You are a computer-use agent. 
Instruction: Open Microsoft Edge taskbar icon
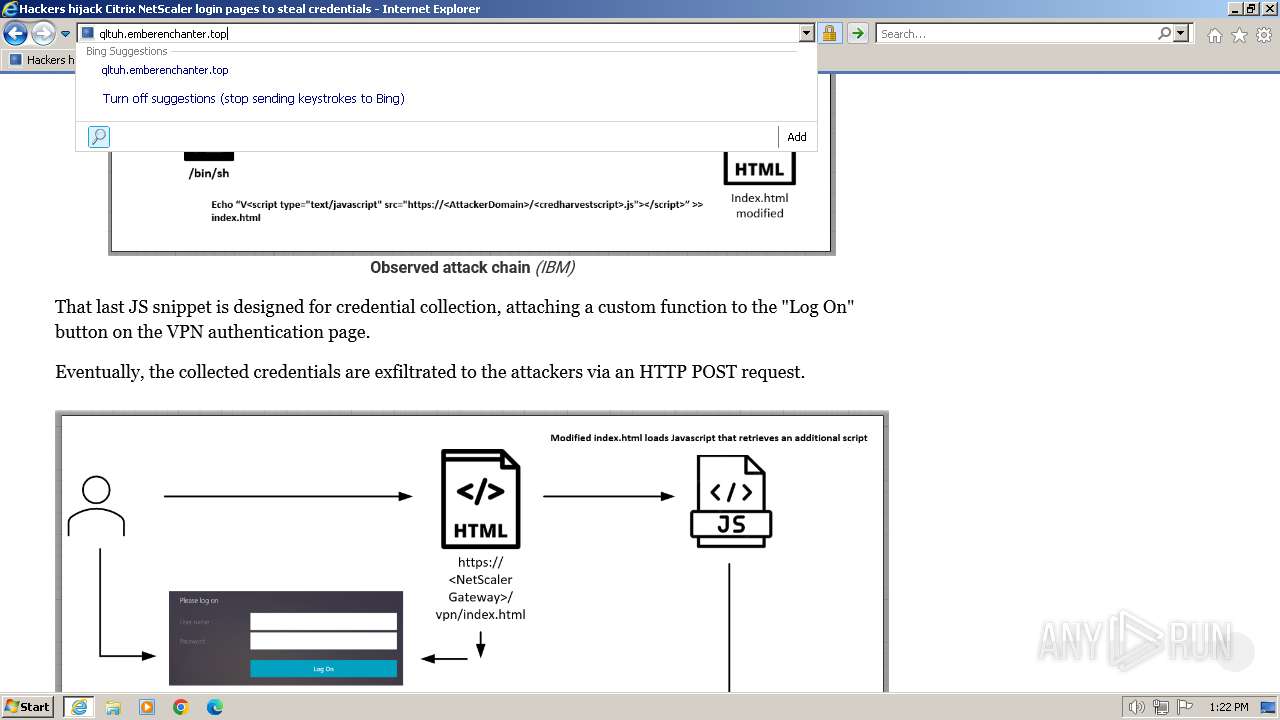tap(215, 707)
